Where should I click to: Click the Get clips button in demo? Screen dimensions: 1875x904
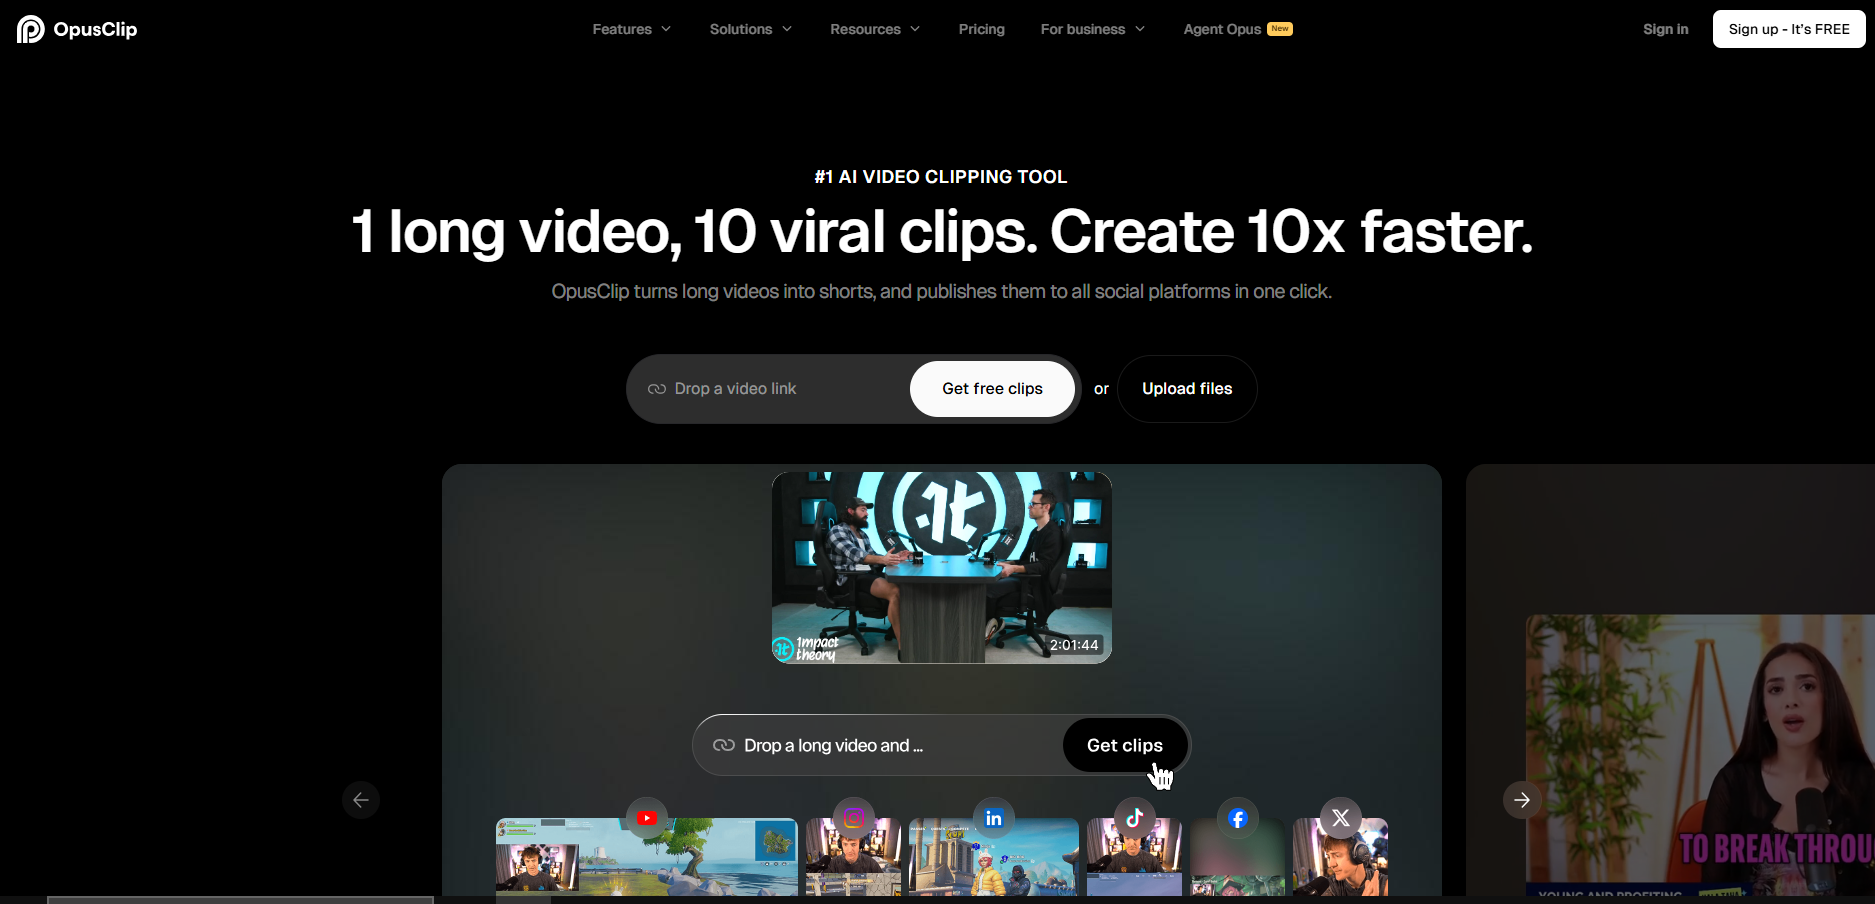(x=1125, y=745)
